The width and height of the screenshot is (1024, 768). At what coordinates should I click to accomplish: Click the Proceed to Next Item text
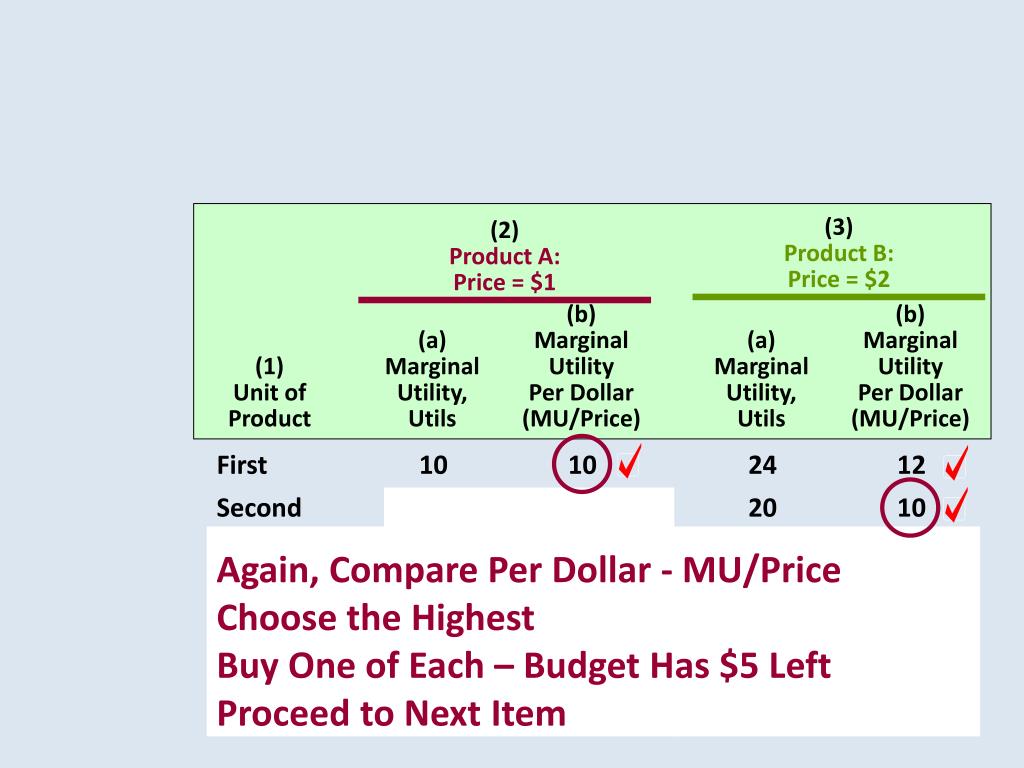tap(391, 713)
